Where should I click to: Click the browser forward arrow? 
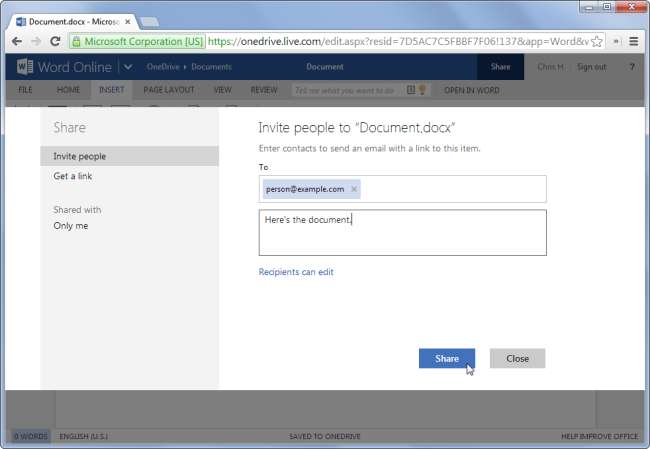coord(36,41)
